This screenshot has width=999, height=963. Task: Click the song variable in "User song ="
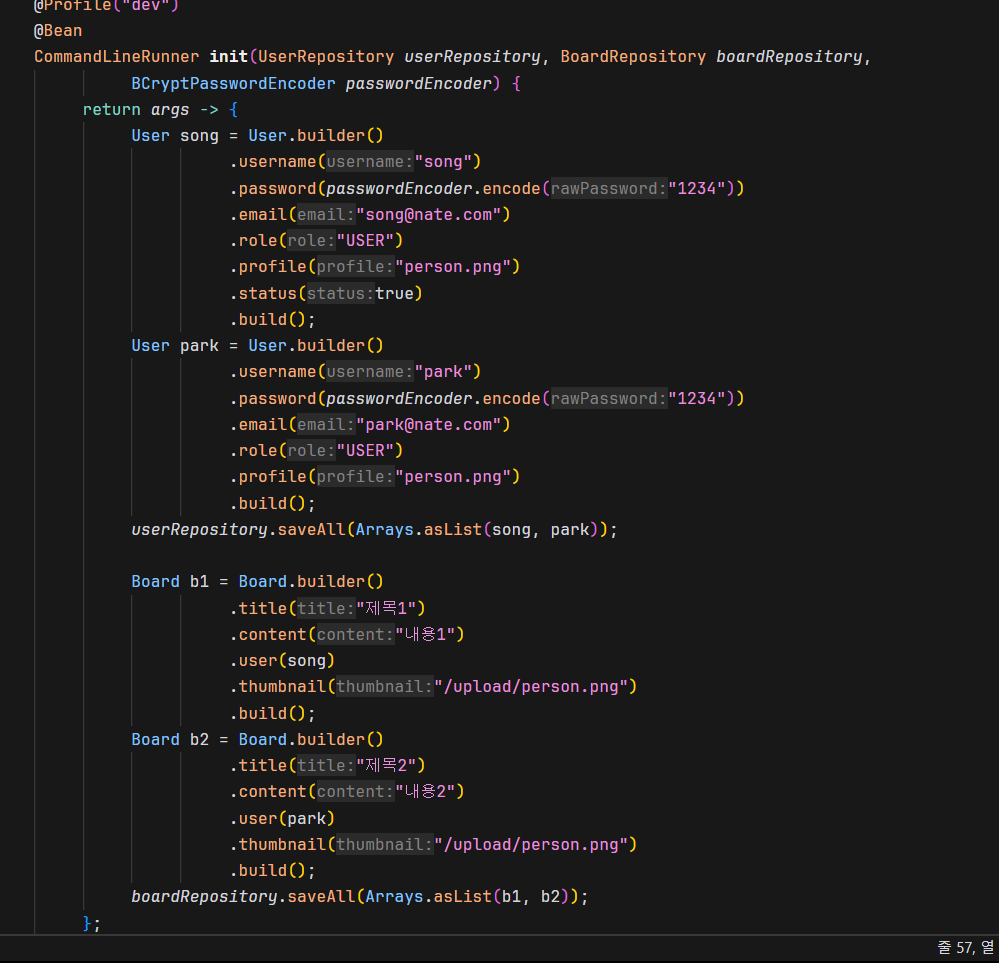pos(199,136)
